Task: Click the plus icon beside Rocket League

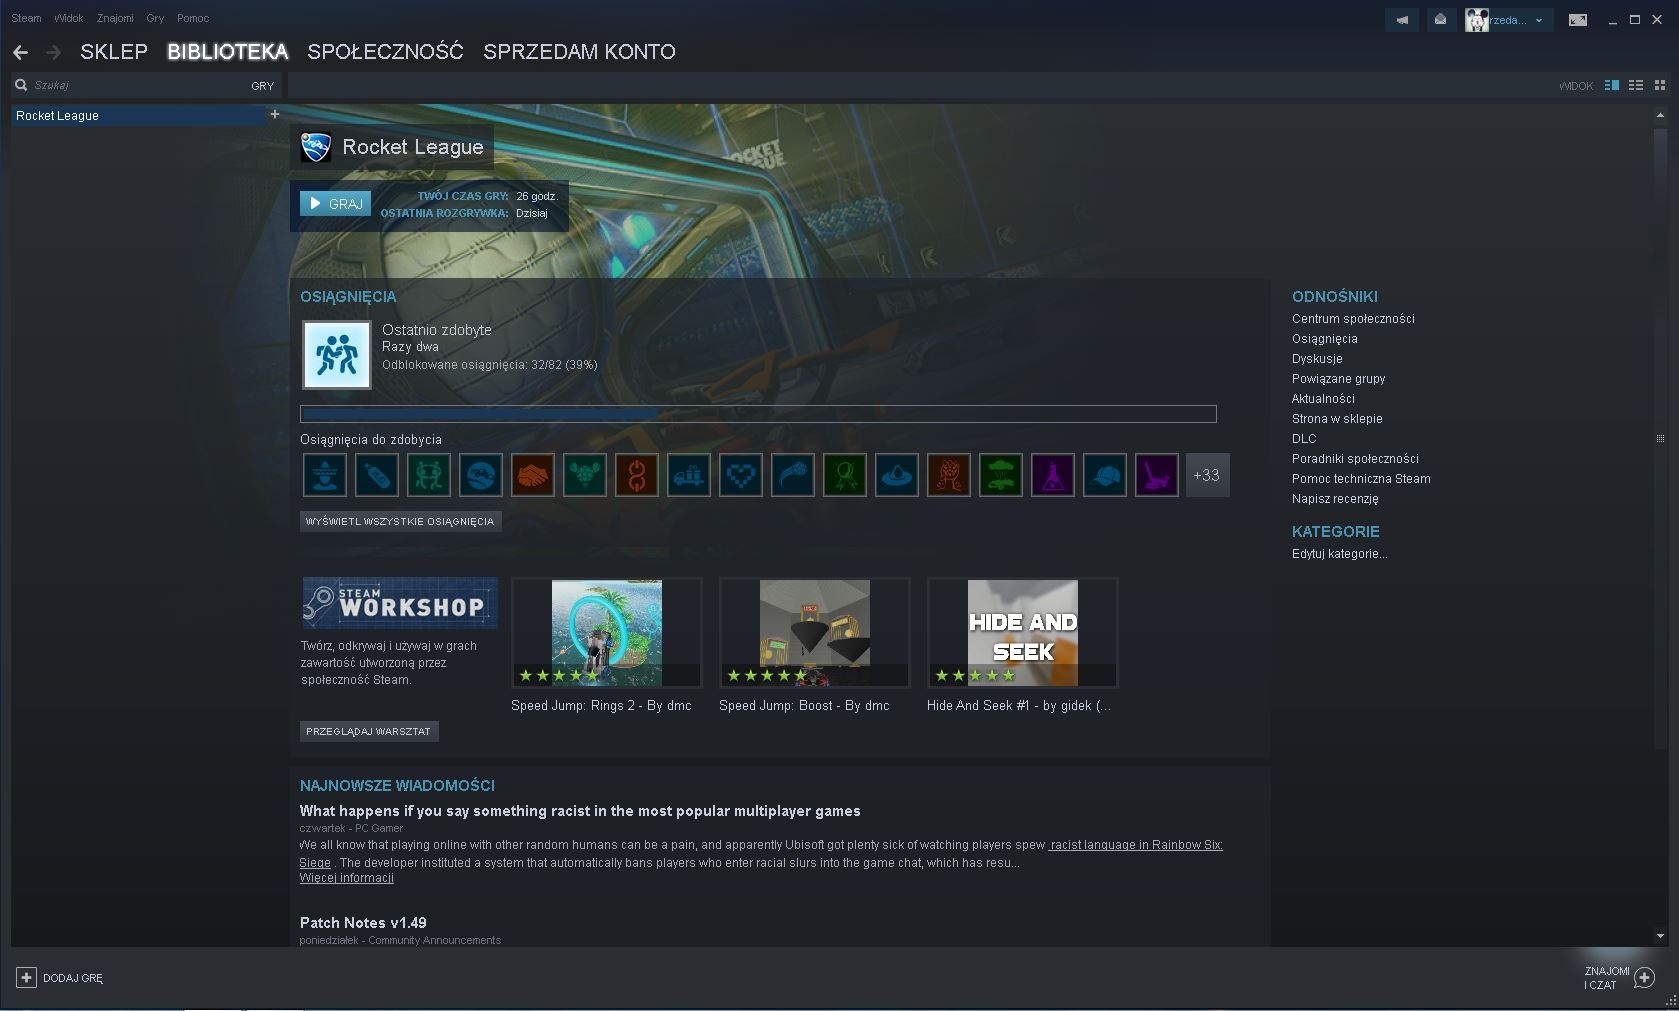Action: [x=275, y=114]
